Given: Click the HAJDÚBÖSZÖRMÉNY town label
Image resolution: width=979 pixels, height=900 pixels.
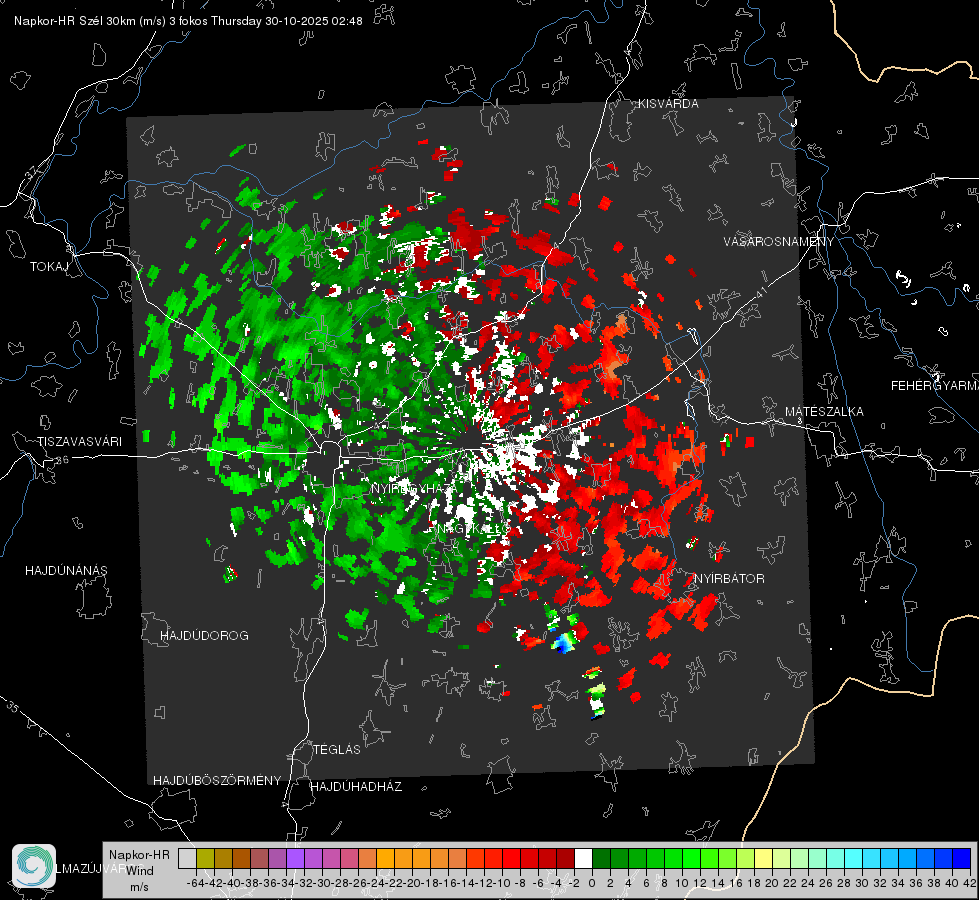Looking at the screenshot, I should 217,781.
